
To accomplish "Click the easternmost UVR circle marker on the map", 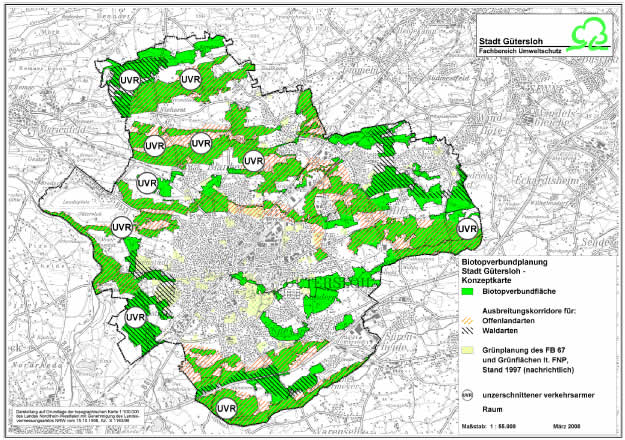I will click(x=467, y=229).
